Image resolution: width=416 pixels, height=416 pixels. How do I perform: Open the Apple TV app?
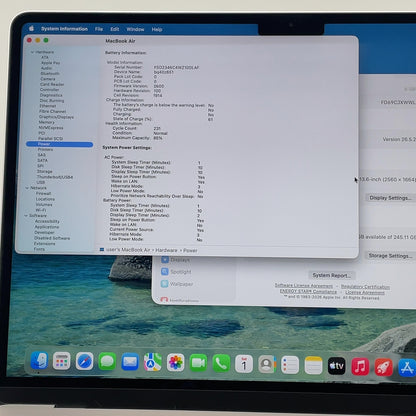(x=337, y=366)
